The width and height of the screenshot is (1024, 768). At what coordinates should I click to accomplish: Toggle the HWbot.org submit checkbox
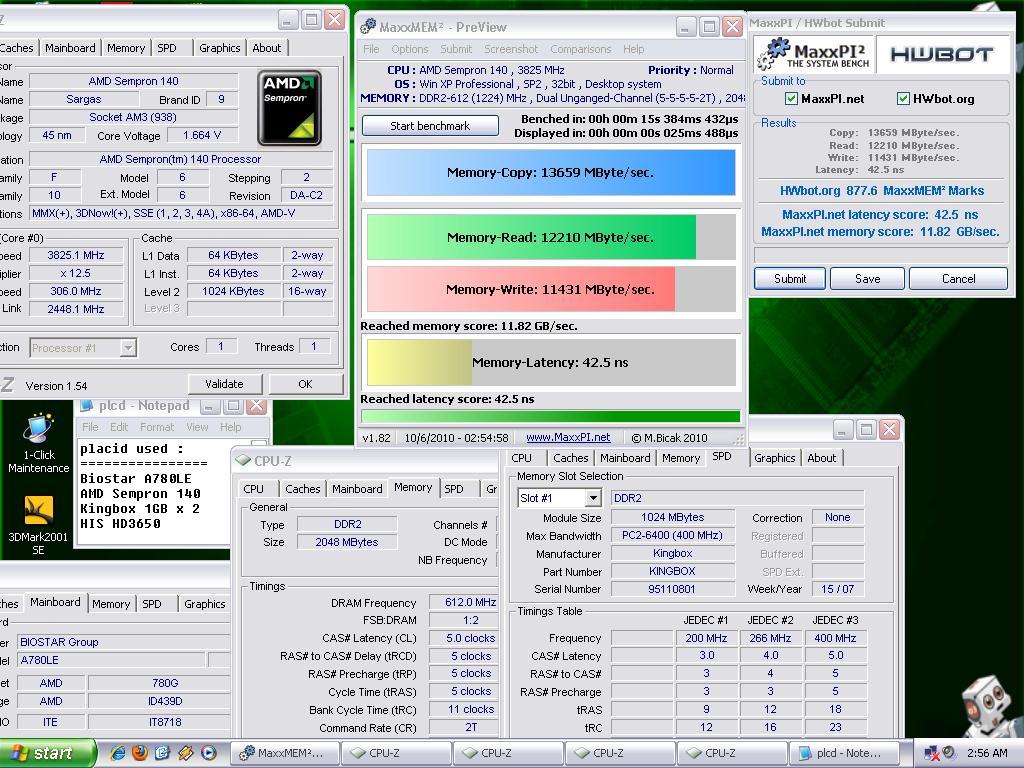pos(903,99)
